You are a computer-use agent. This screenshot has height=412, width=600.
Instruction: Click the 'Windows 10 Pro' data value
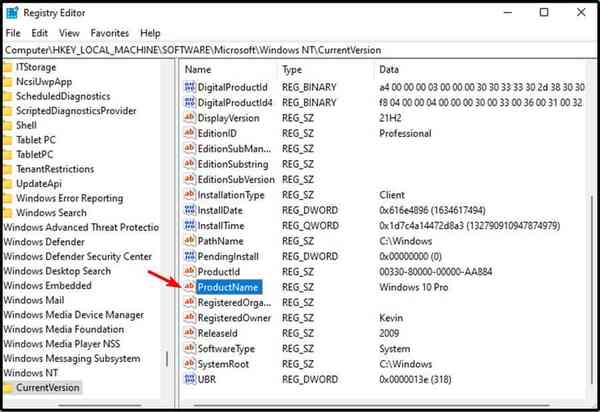413,287
